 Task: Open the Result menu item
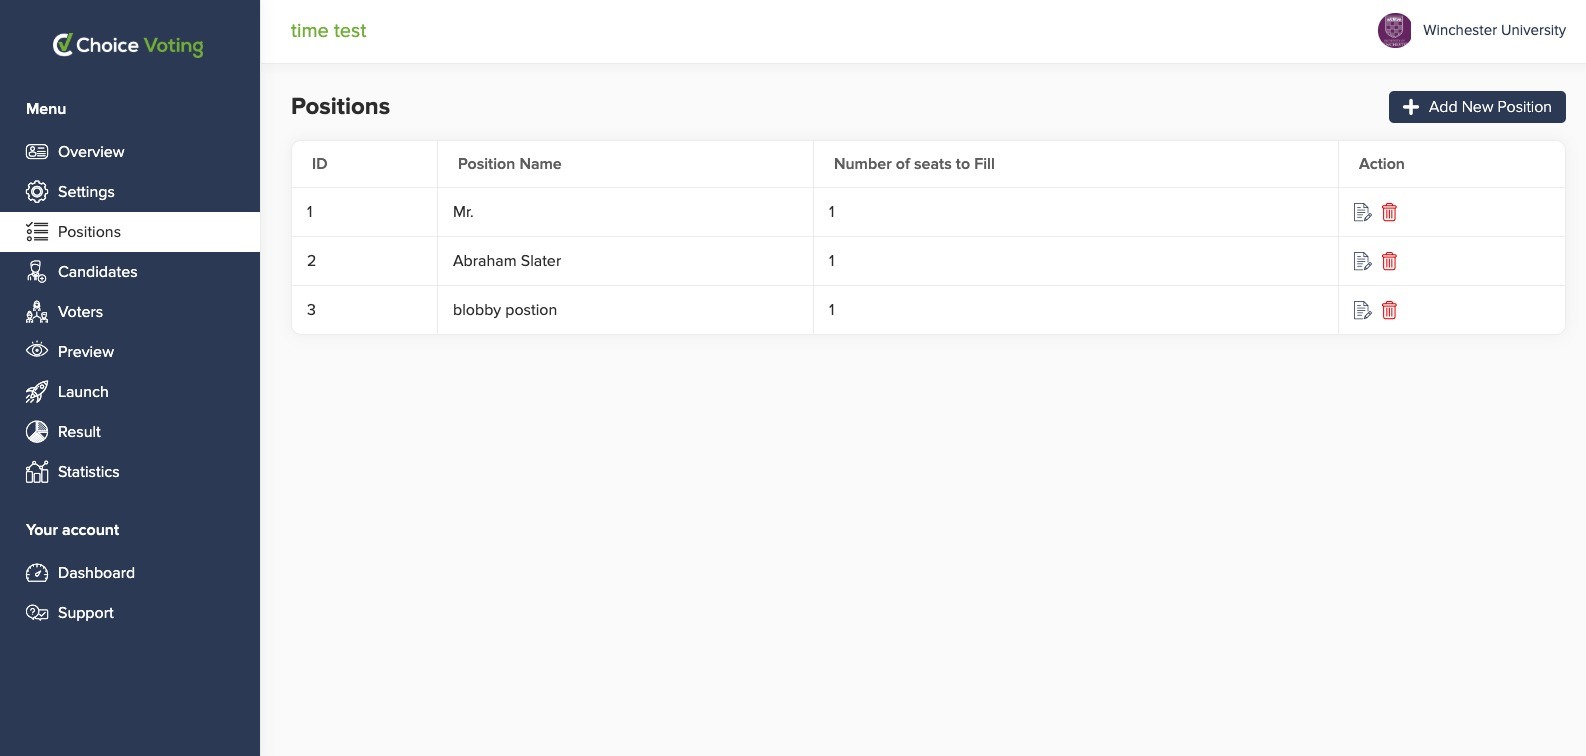(x=130, y=432)
